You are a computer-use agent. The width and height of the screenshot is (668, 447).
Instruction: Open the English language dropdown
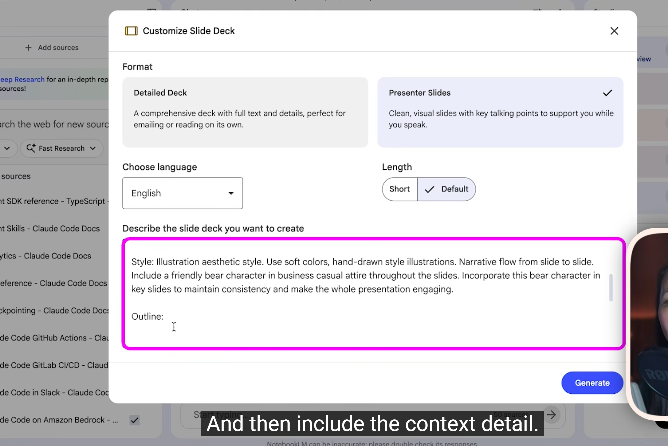[182, 193]
